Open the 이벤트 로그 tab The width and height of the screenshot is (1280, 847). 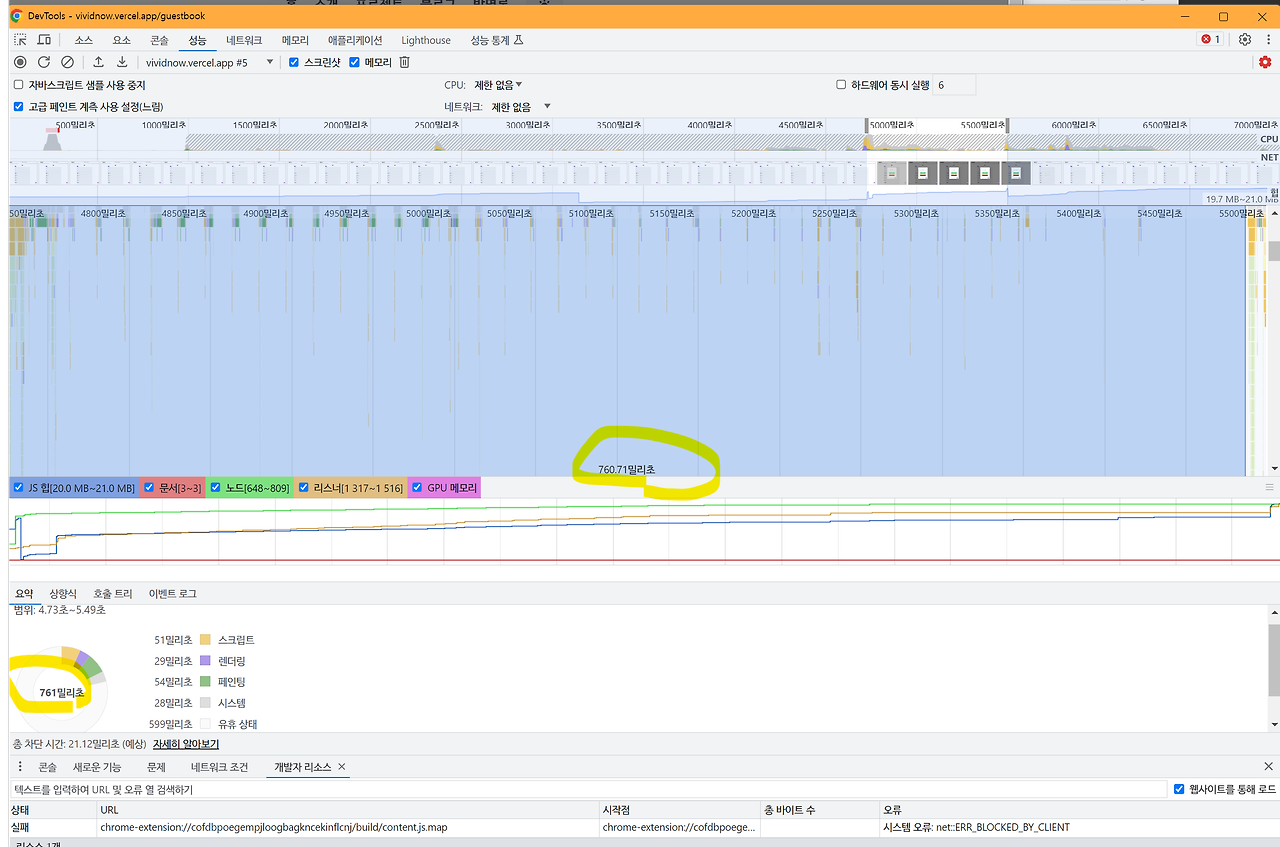pyautogui.click(x=173, y=593)
